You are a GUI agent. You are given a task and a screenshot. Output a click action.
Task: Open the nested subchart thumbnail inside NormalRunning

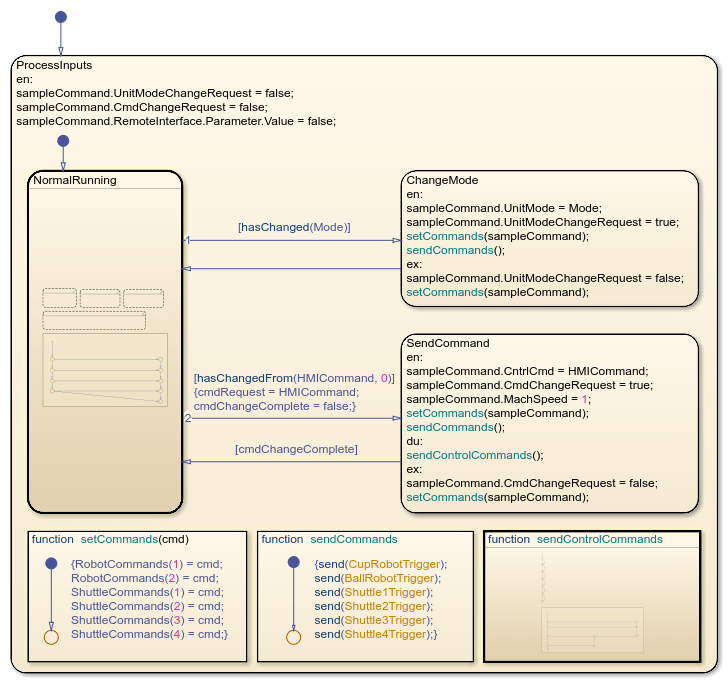coord(105,371)
